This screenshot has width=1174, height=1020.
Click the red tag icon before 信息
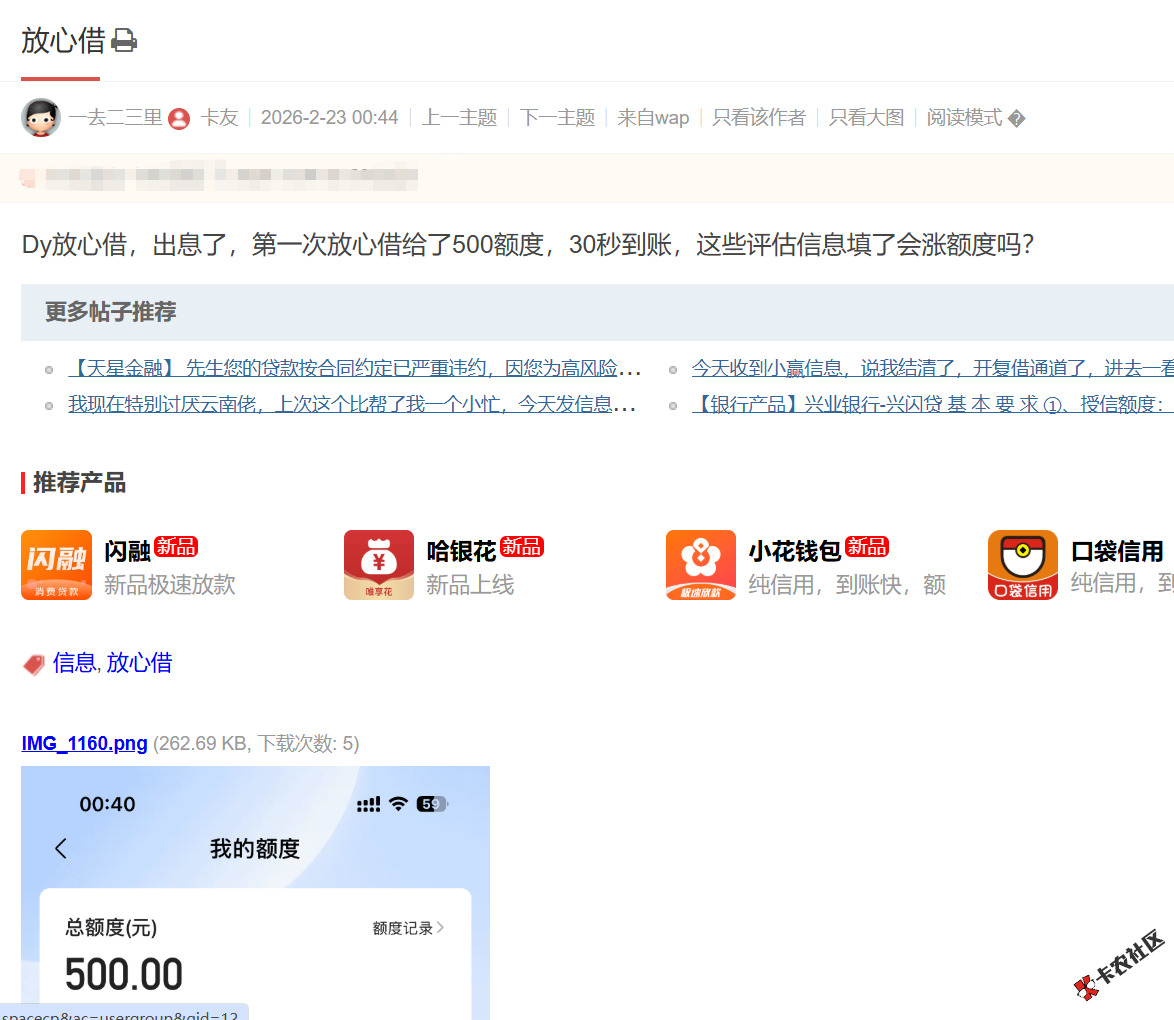33,662
